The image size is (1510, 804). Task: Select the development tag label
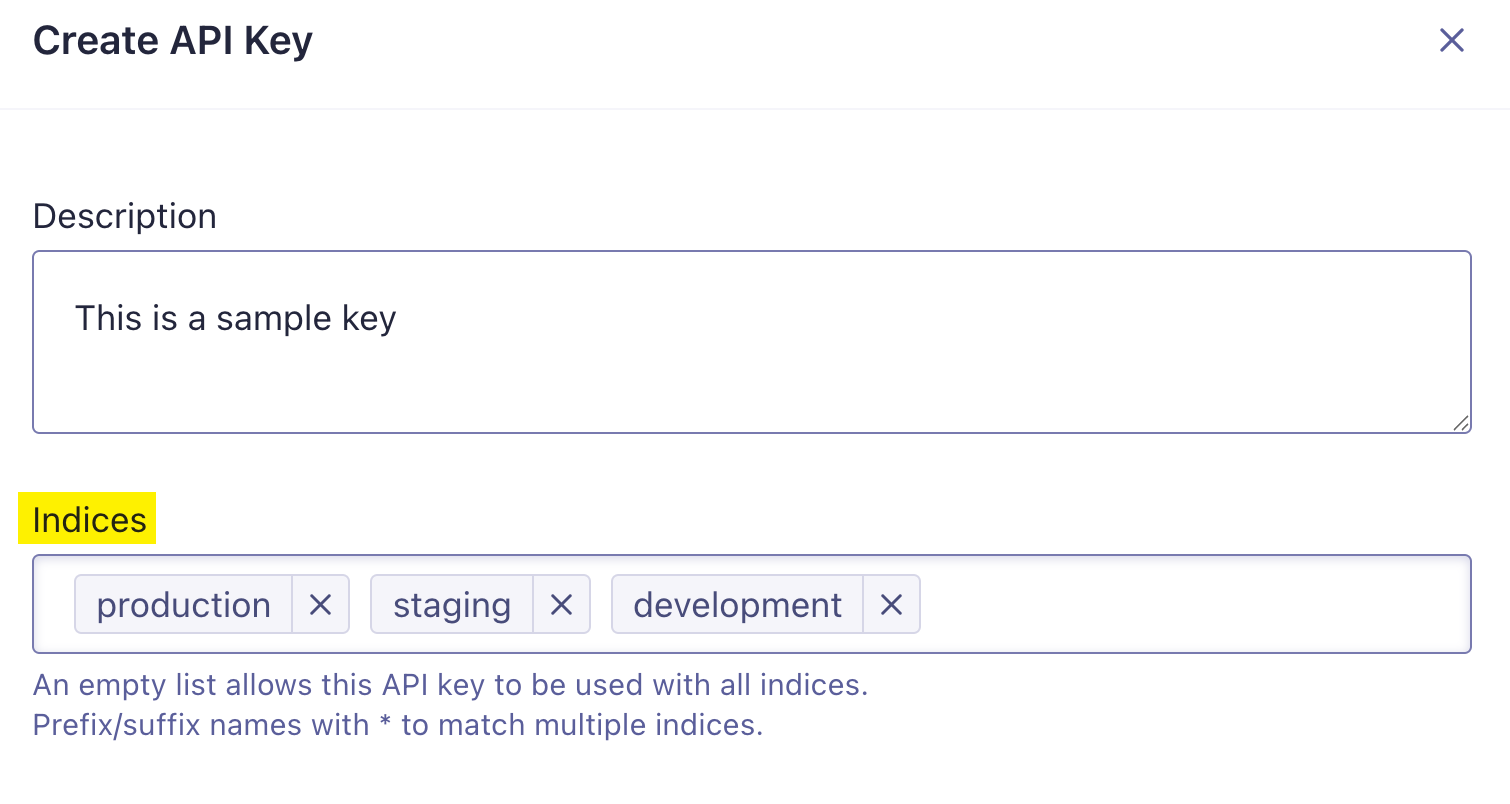[x=738, y=604]
